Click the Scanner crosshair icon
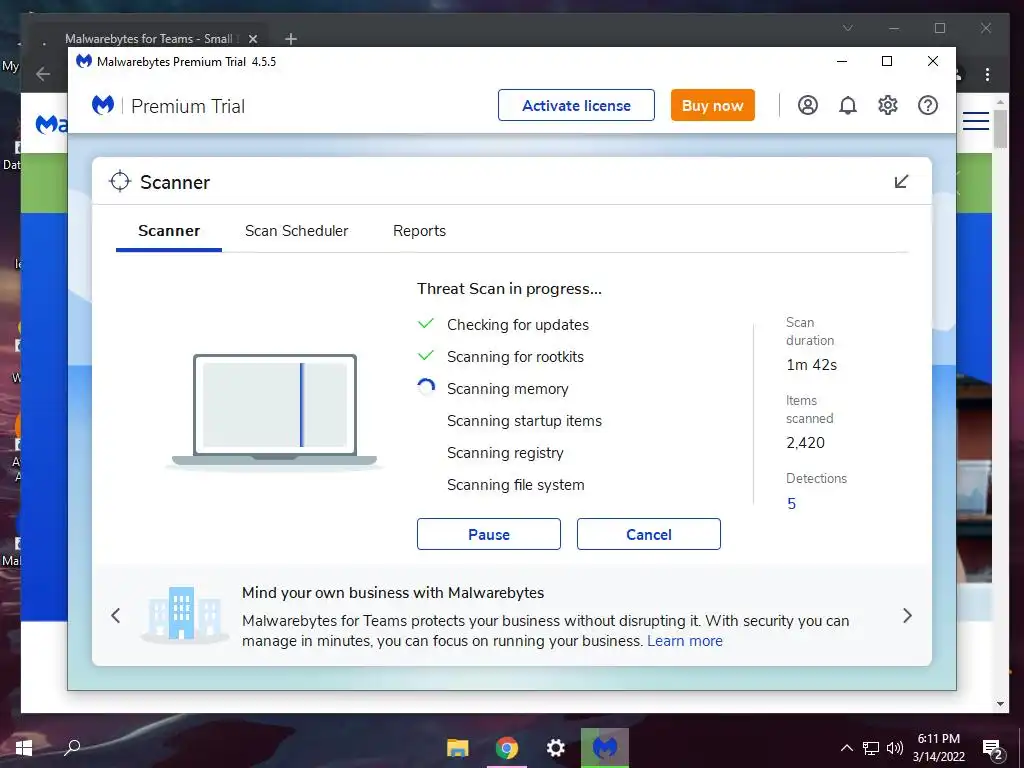Screen dimensions: 1024x768 point(120,182)
